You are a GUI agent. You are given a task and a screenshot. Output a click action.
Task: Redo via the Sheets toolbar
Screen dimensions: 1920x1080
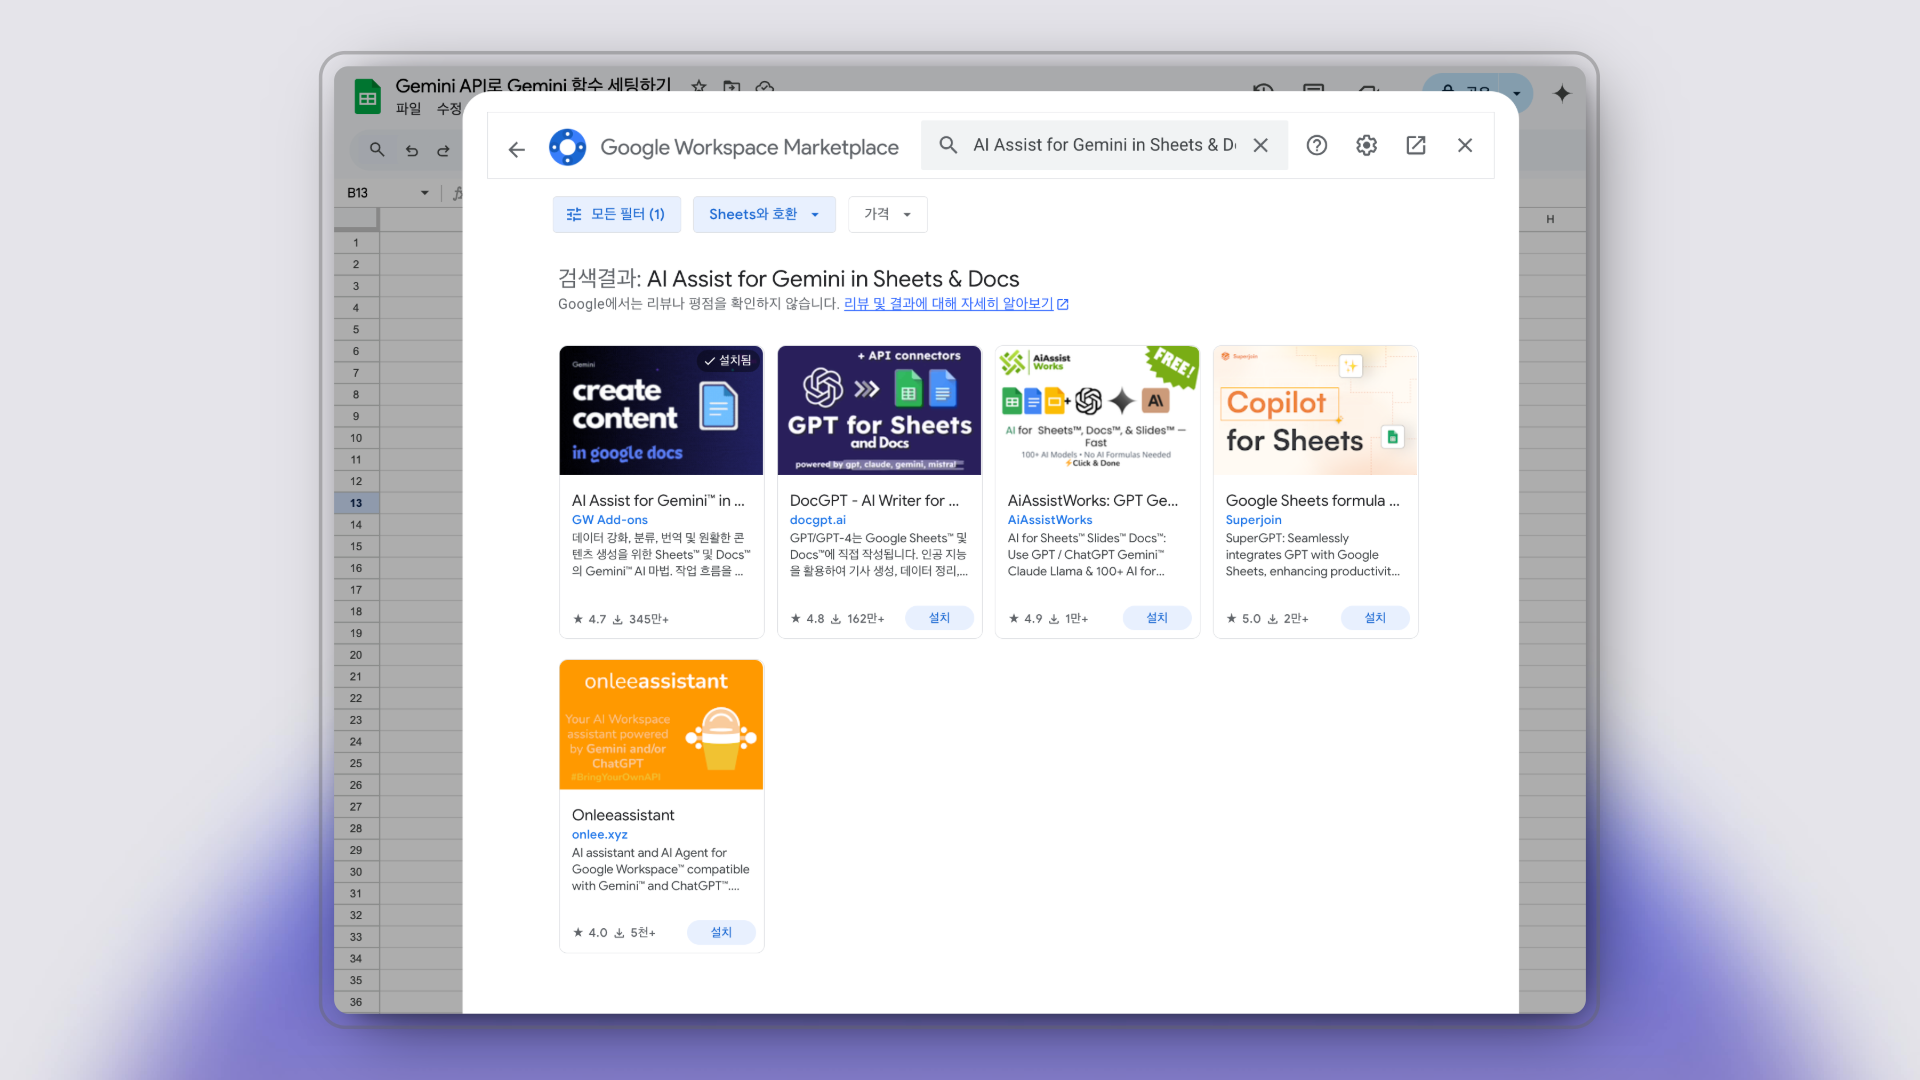pos(443,150)
